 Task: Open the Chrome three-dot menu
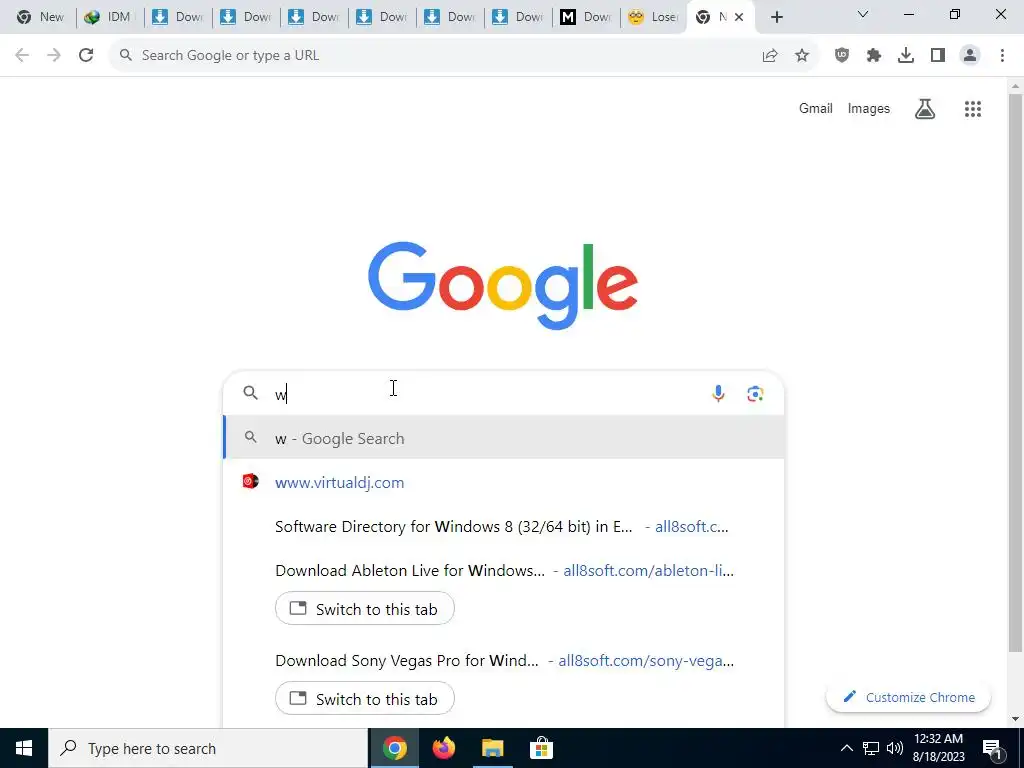(1002, 56)
